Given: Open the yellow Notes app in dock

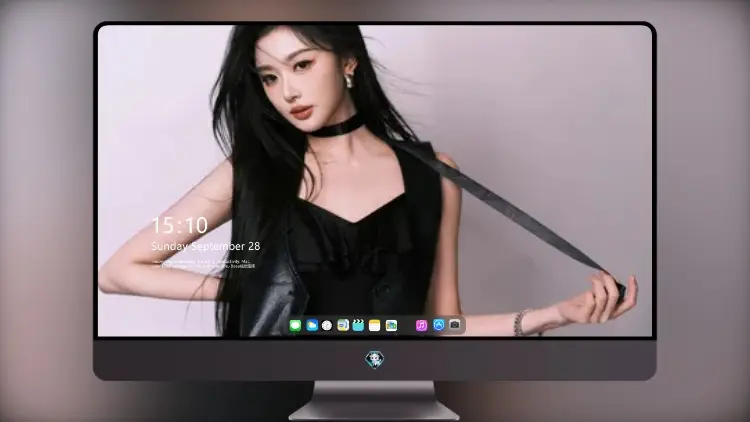Looking at the screenshot, I should coord(375,325).
